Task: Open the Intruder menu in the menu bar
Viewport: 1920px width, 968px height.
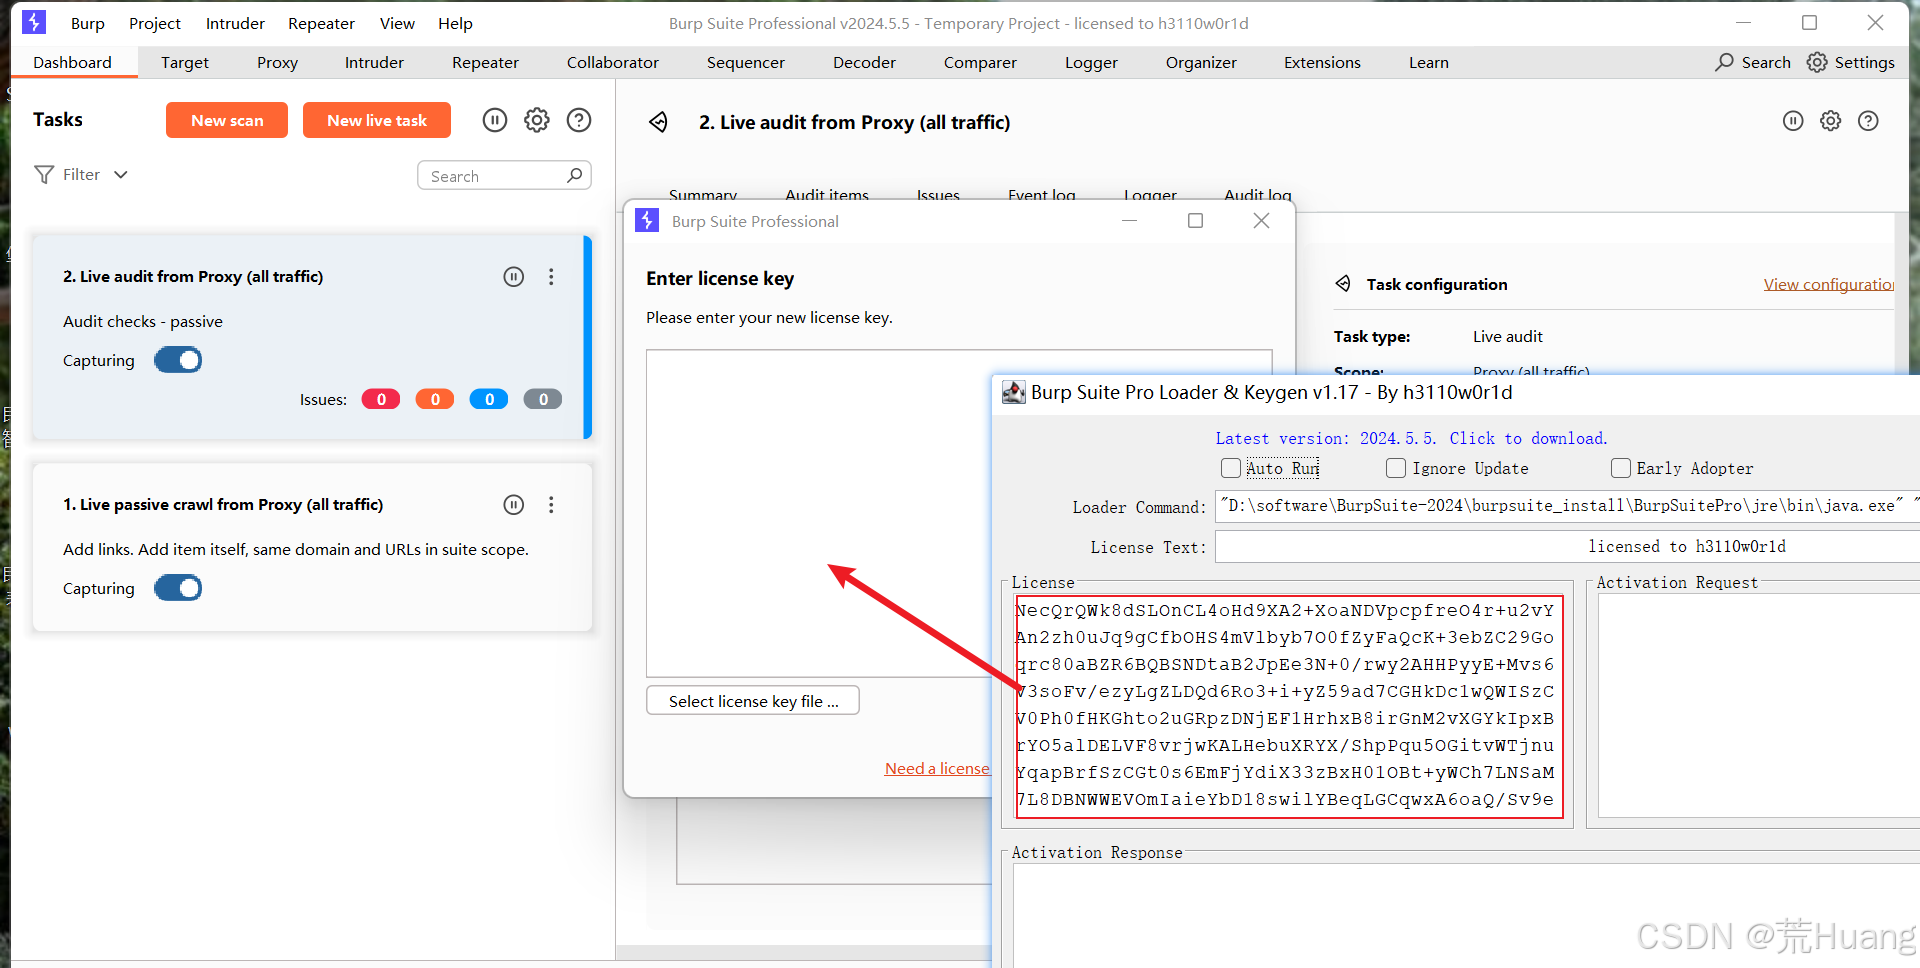Action: click(235, 23)
